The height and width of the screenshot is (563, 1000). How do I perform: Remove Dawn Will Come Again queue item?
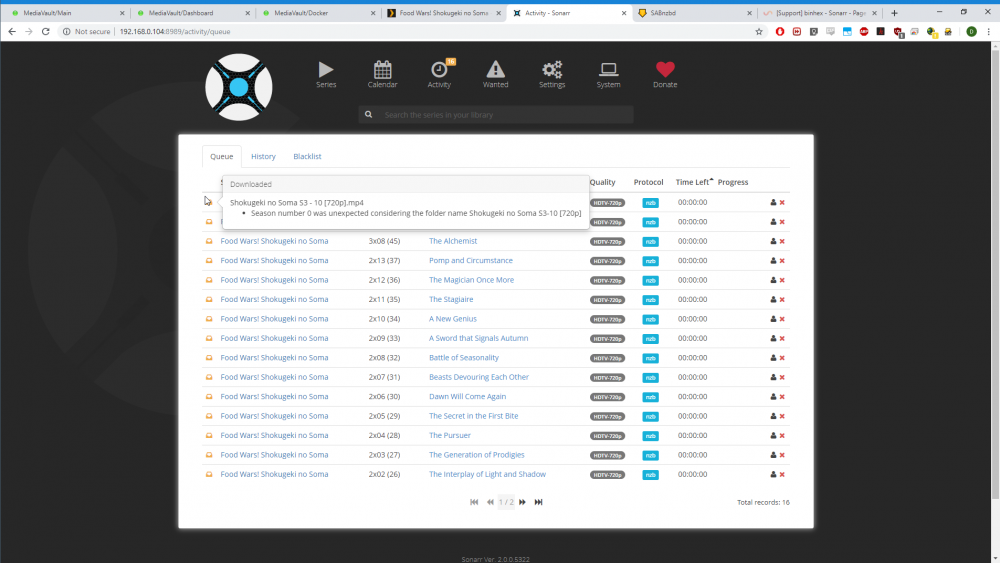point(782,397)
